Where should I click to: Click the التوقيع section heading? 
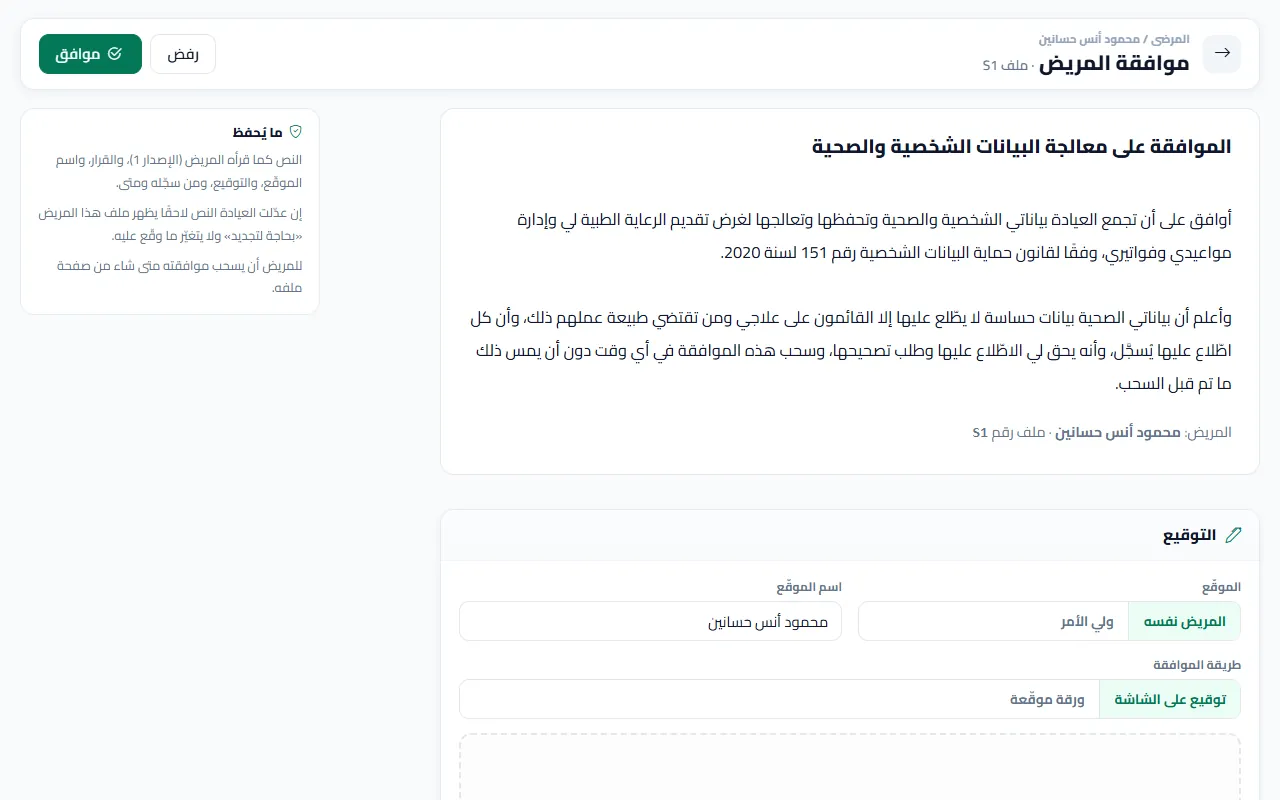[x=1189, y=535]
